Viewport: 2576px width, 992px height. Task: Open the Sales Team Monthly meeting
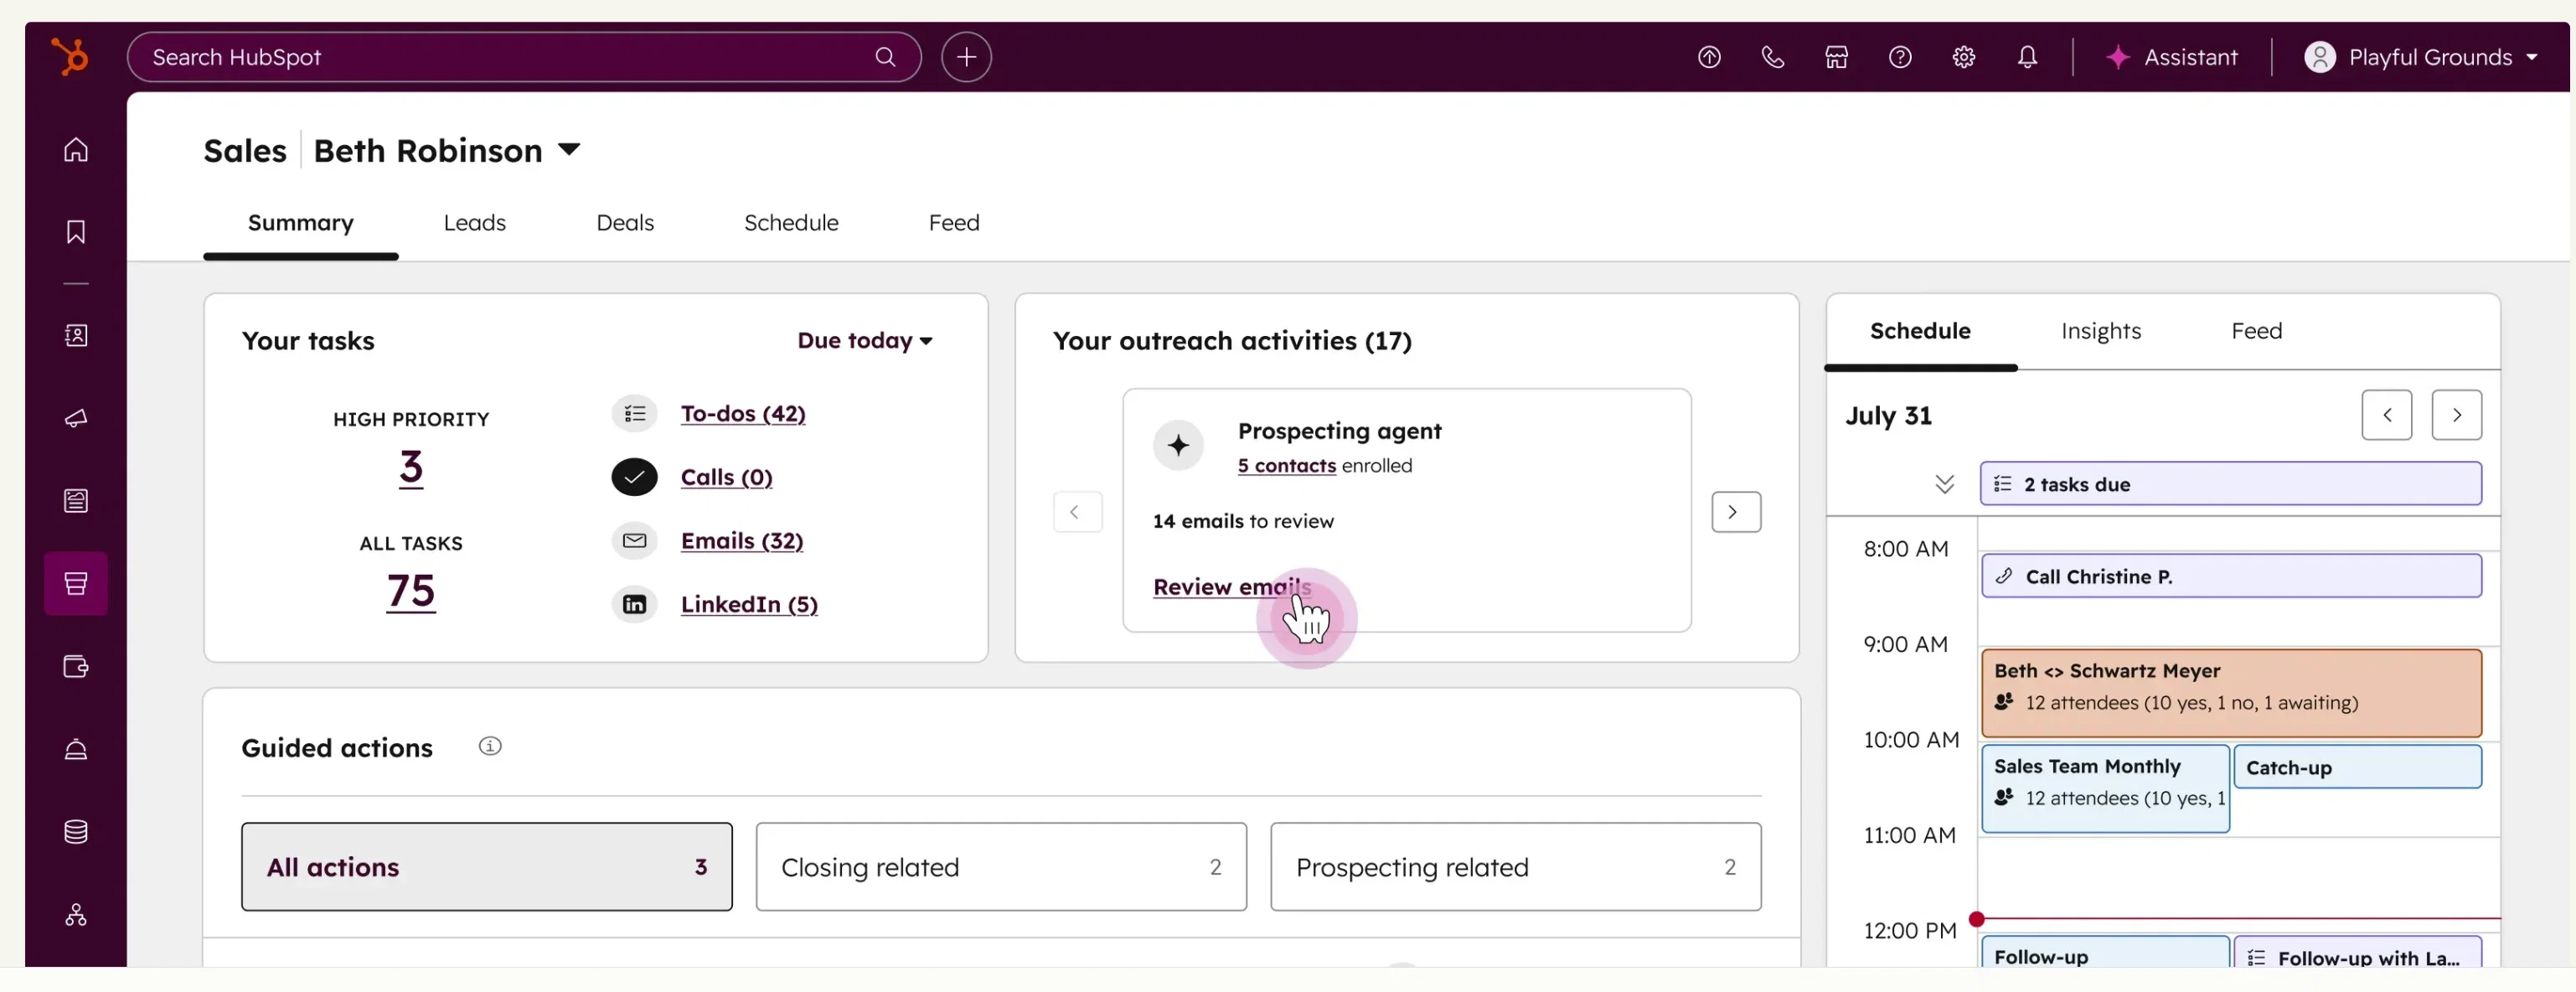pos(2105,788)
